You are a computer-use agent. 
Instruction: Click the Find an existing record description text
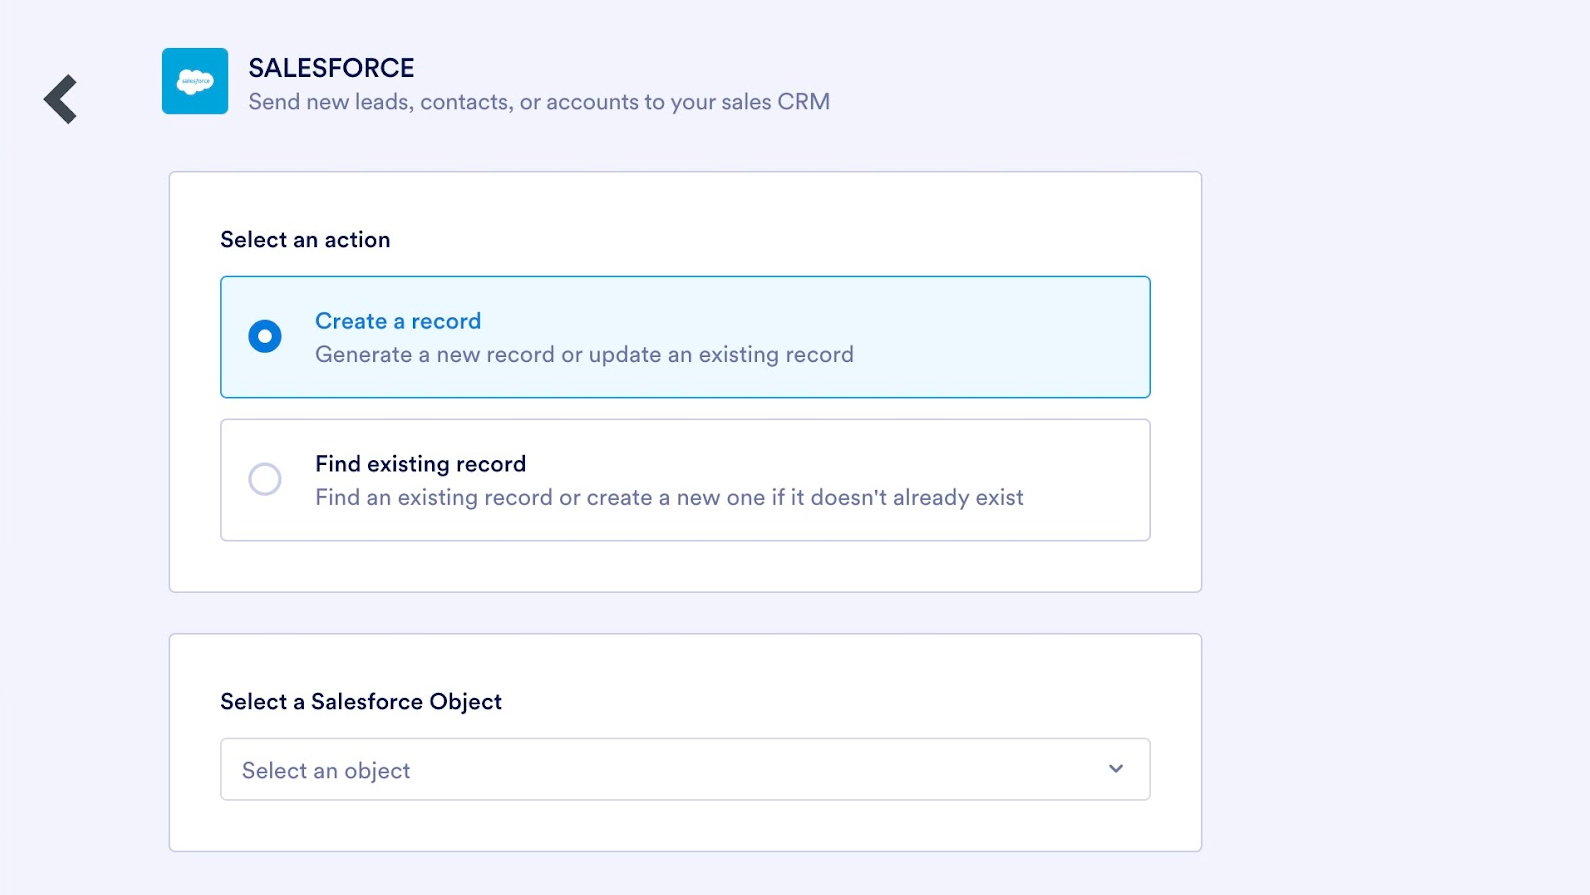669,498
